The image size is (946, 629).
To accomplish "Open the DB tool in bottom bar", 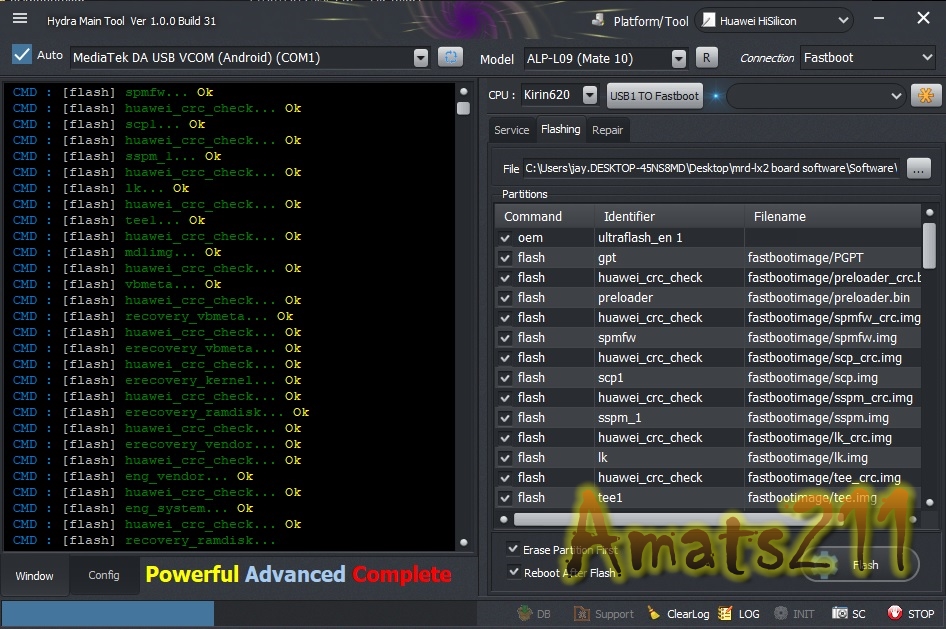I will pyautogui.click(x=525, y=613).
